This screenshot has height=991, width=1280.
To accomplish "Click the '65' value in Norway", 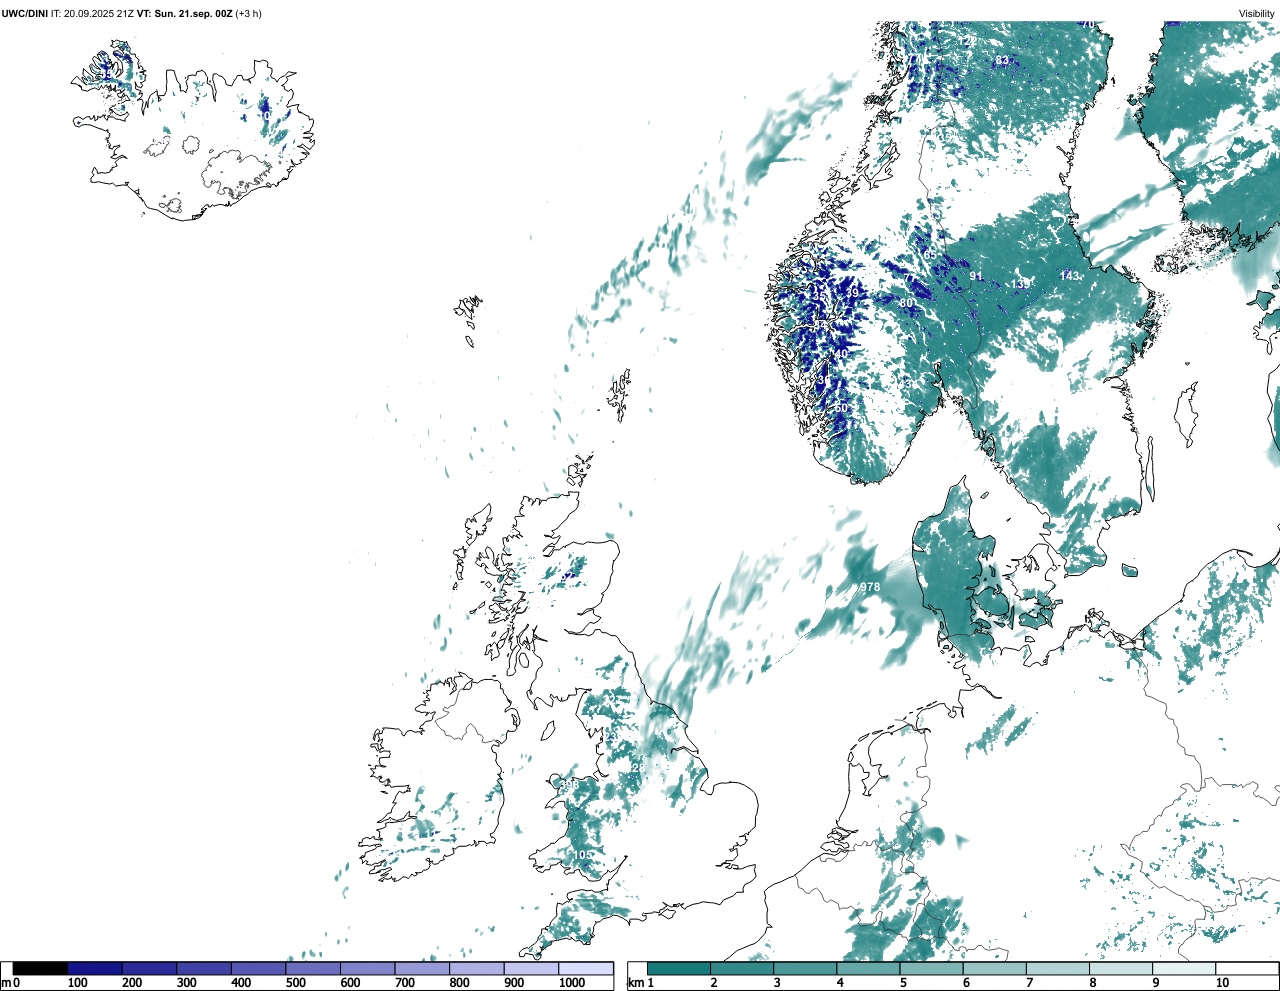I will click(930, 255).
